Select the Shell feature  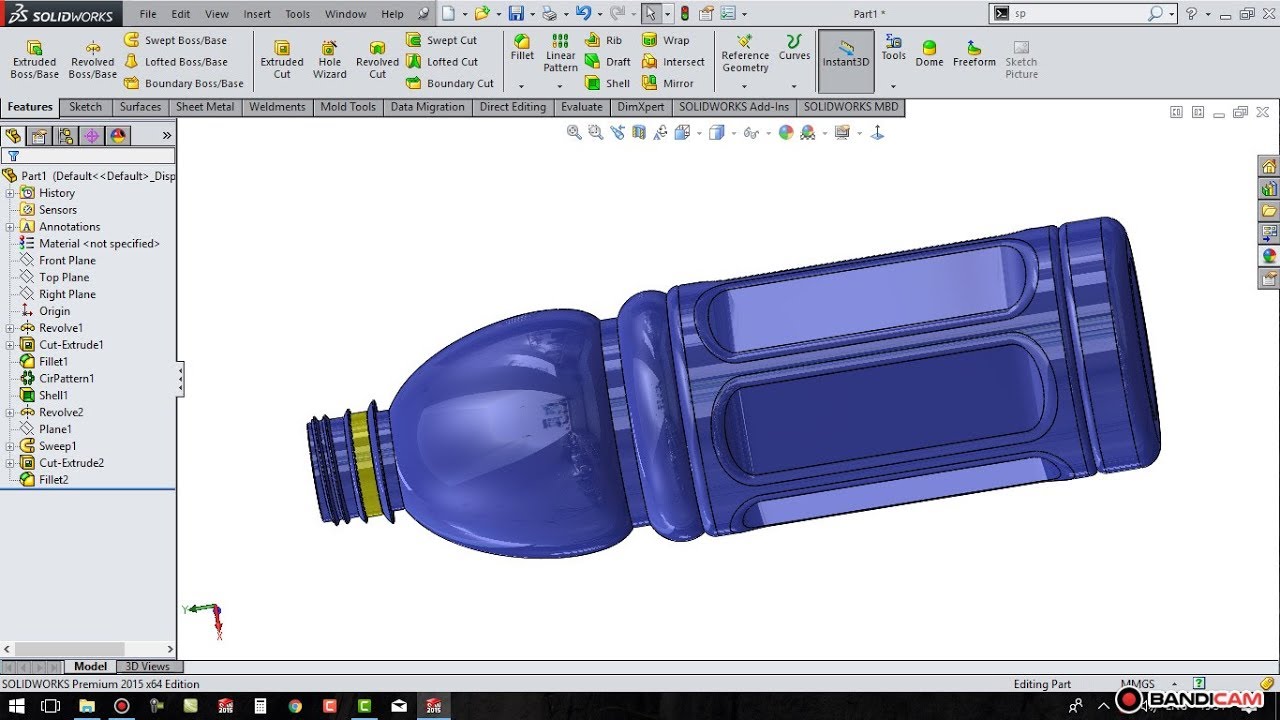[x=608, y=83]
